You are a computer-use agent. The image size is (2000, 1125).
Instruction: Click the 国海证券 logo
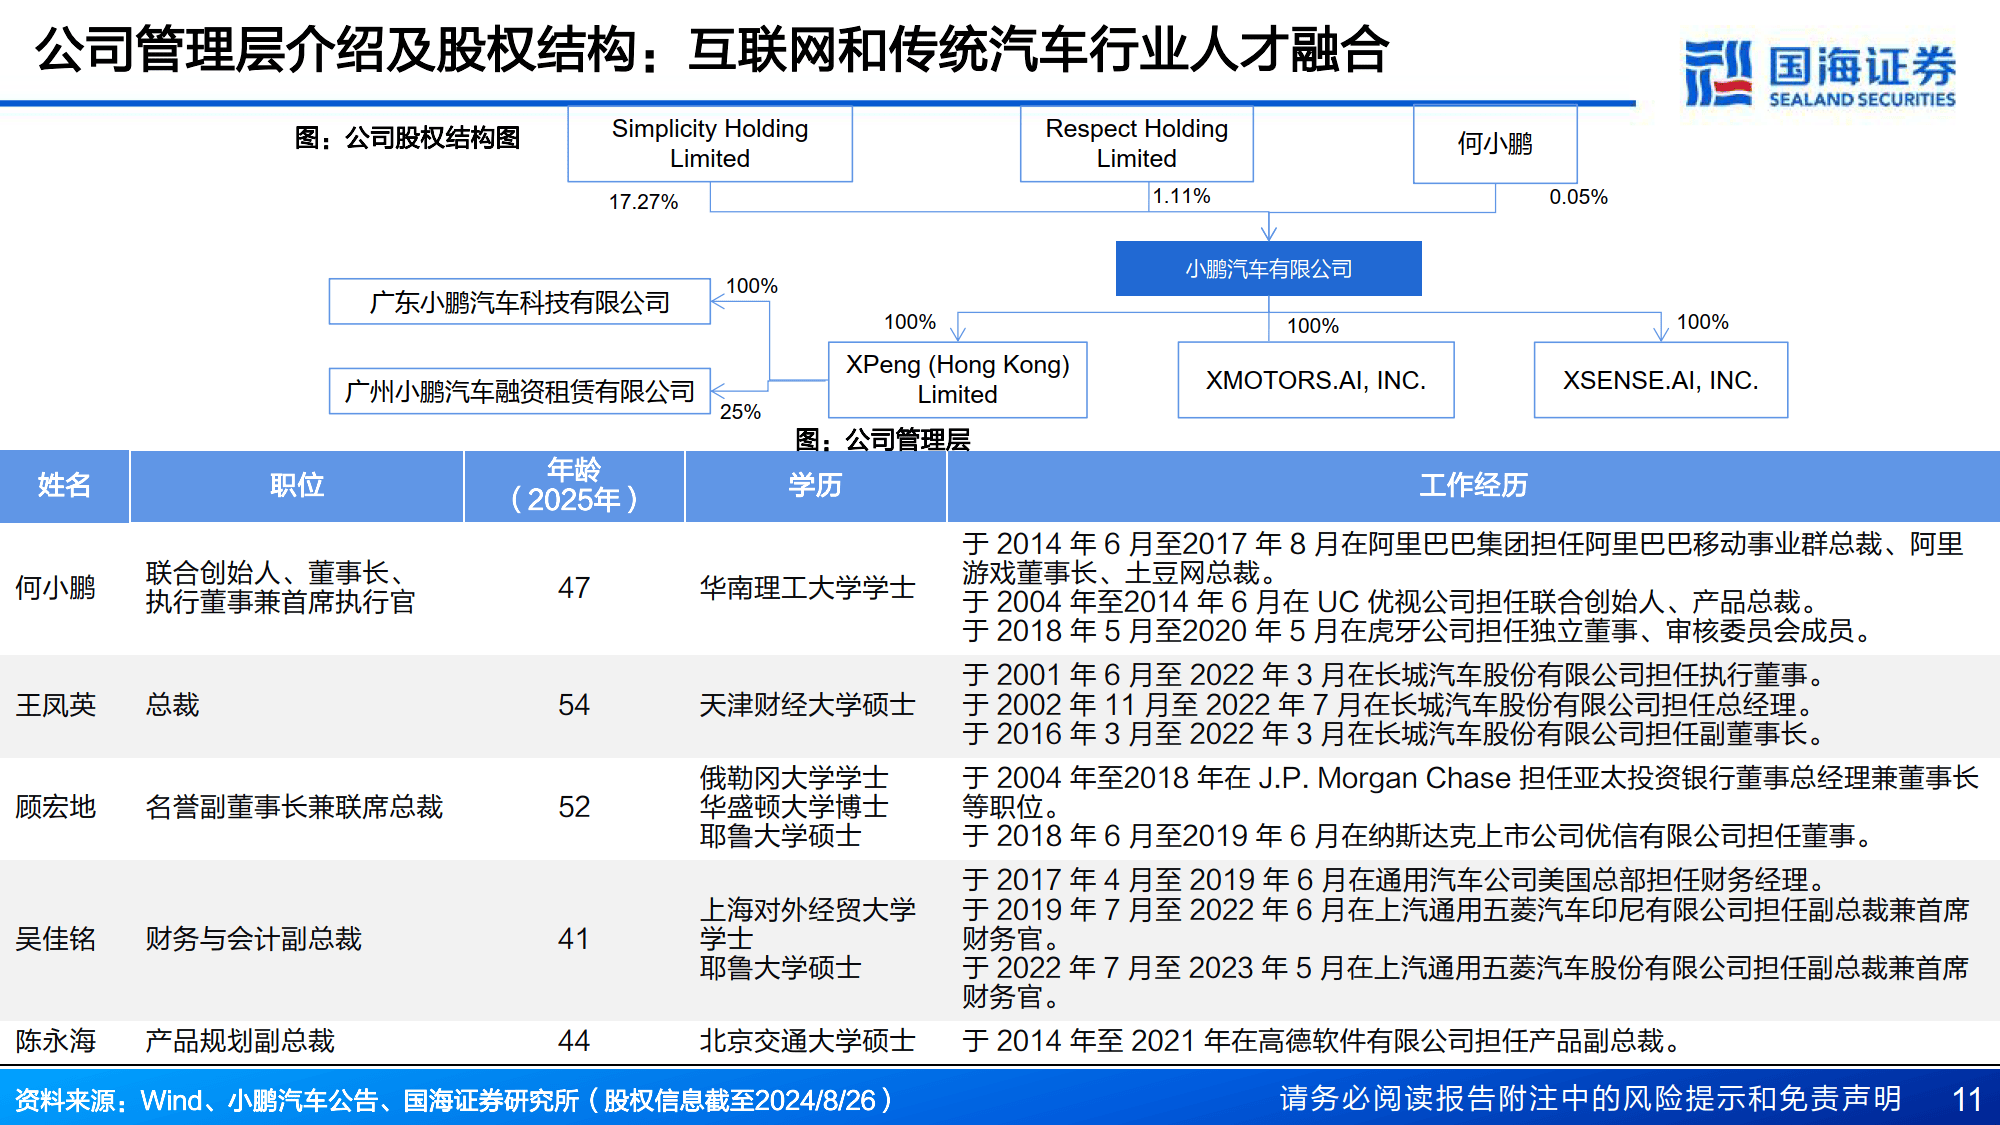coord(1822,65)
